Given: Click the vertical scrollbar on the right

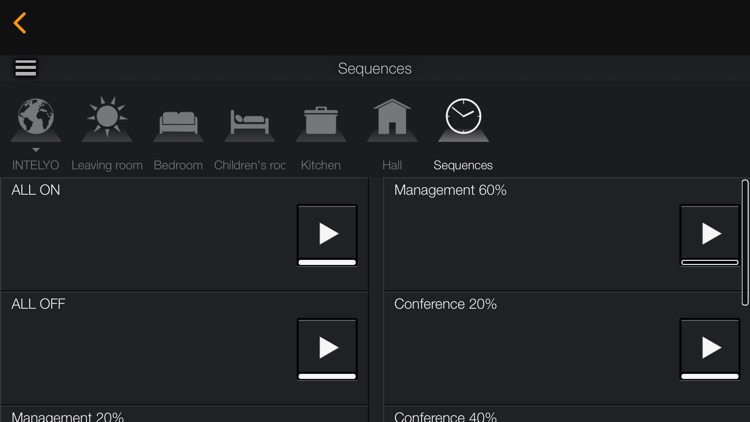Looking at the screenshot, I should point(745,243).
